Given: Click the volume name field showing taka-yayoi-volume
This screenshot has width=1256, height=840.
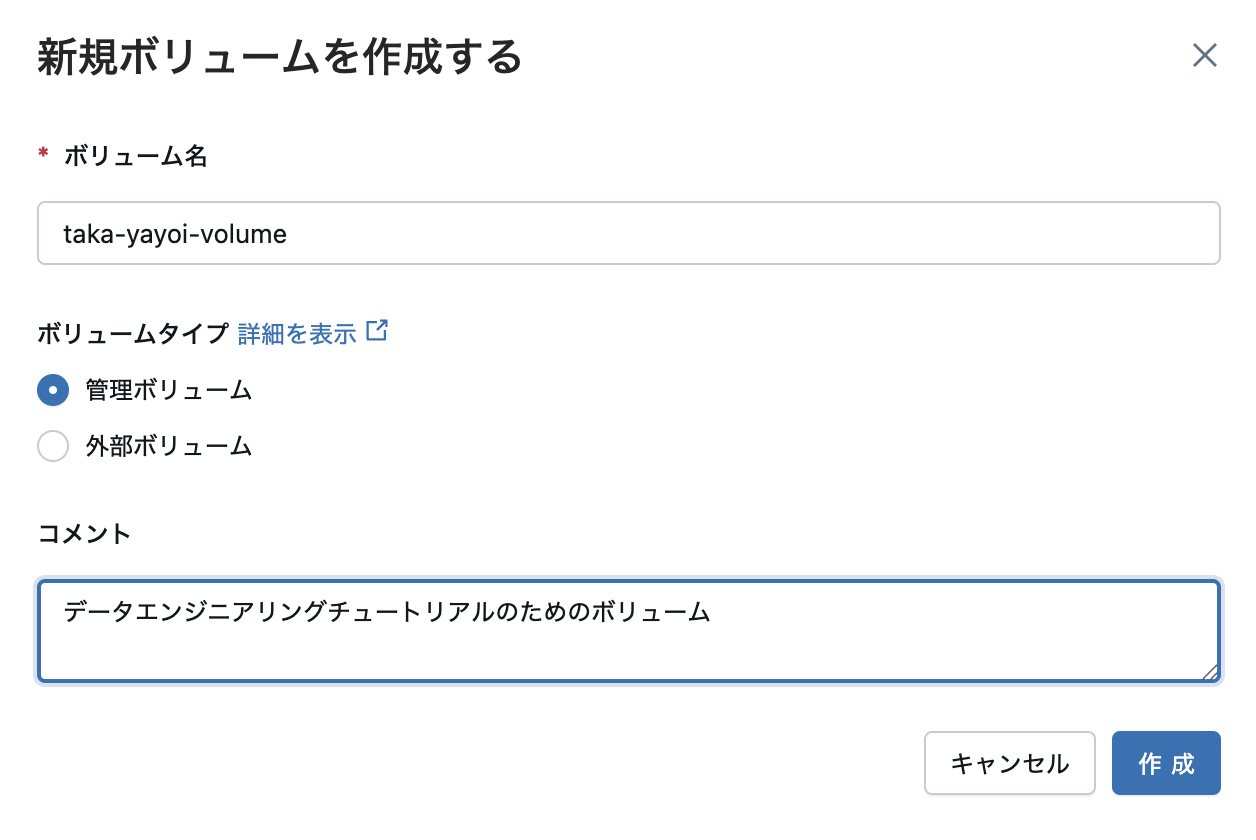Looking at the screenshot, I should click(628, 232).
